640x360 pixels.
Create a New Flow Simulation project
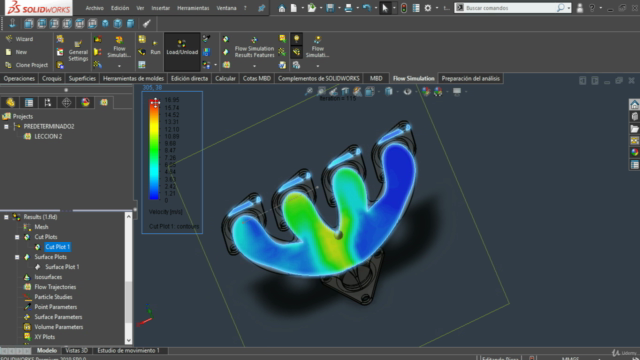pyautogui.click(x=16, y=52)
